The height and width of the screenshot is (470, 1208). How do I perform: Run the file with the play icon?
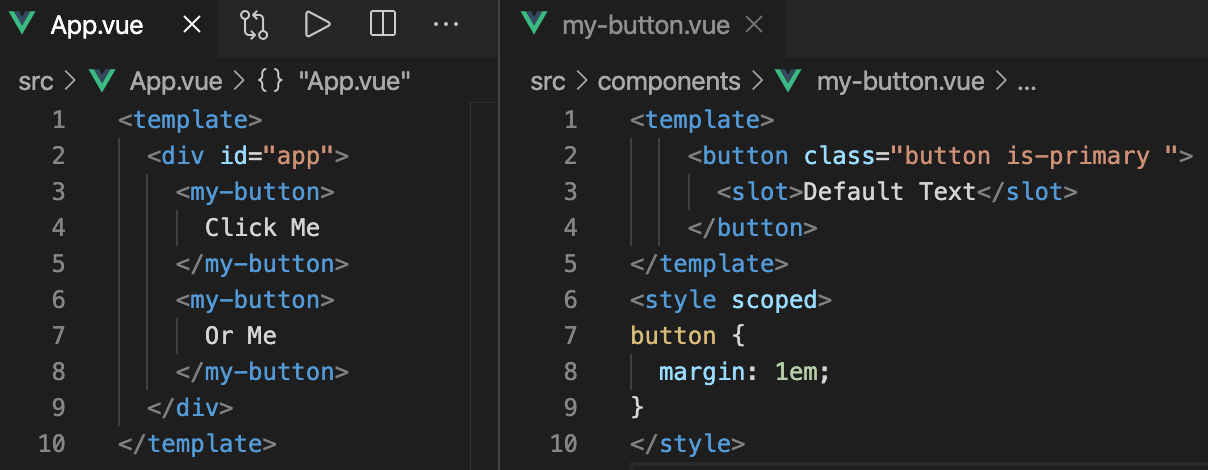pyautogui.click(x=318, y=24)
